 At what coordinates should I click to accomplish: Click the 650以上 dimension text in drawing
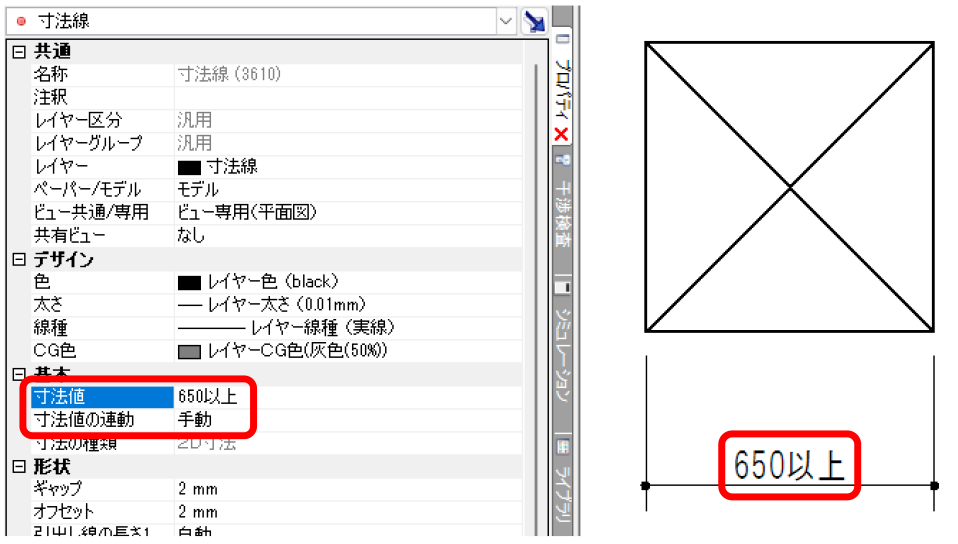789,465
